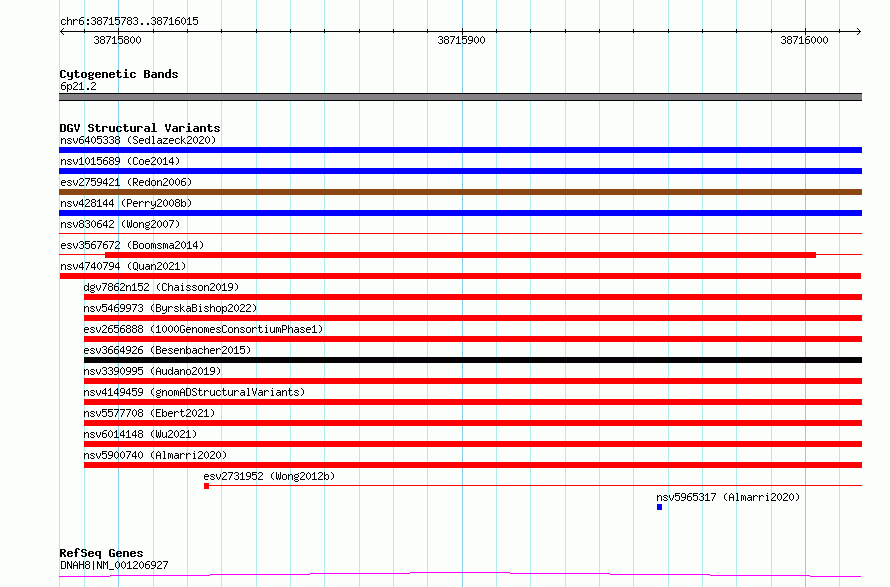This screenshot has height=587, width=890.
Task: Click the black bar for esv3664926
Action: (x=473, y=360)
